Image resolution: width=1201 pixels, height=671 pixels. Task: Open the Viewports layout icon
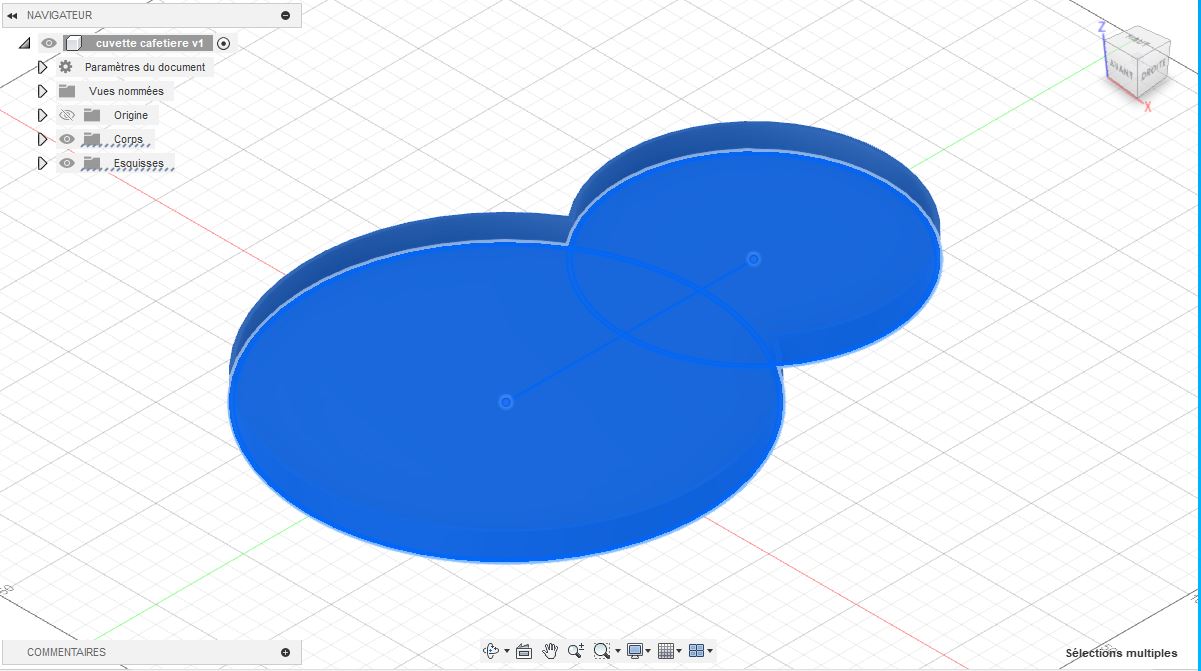coord(697,651)
